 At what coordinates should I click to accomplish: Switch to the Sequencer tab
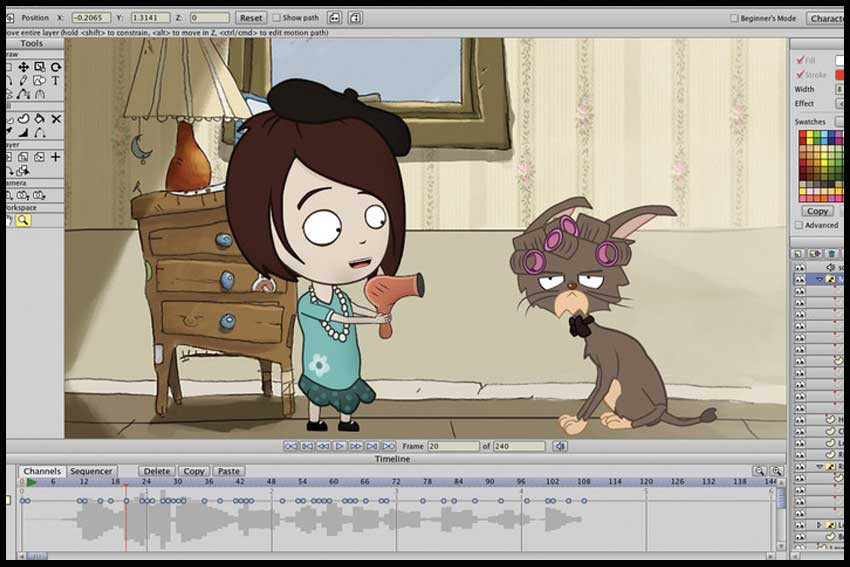click(x=91, y=471)
